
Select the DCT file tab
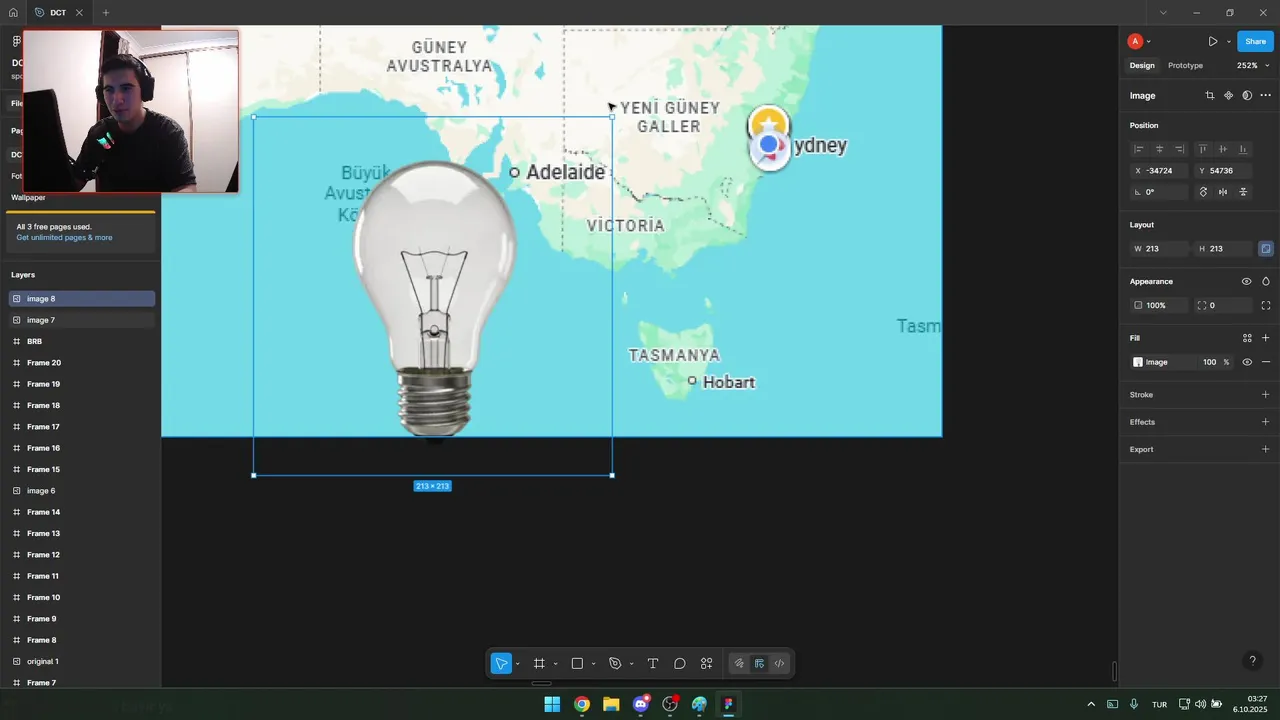click(x=57, y=13)
